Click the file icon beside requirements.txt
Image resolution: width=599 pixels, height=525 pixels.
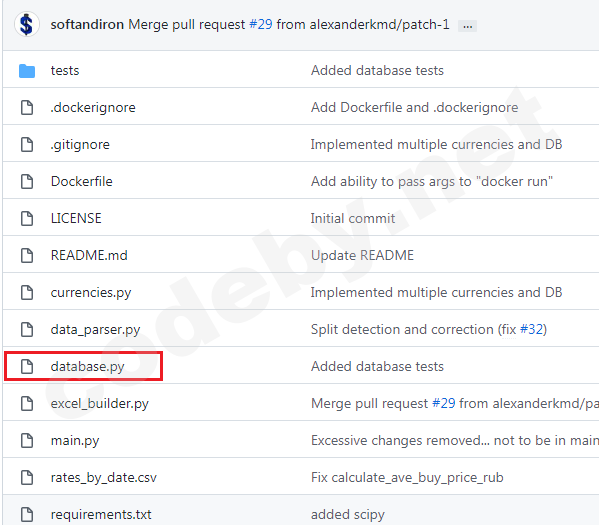[27, 514]
